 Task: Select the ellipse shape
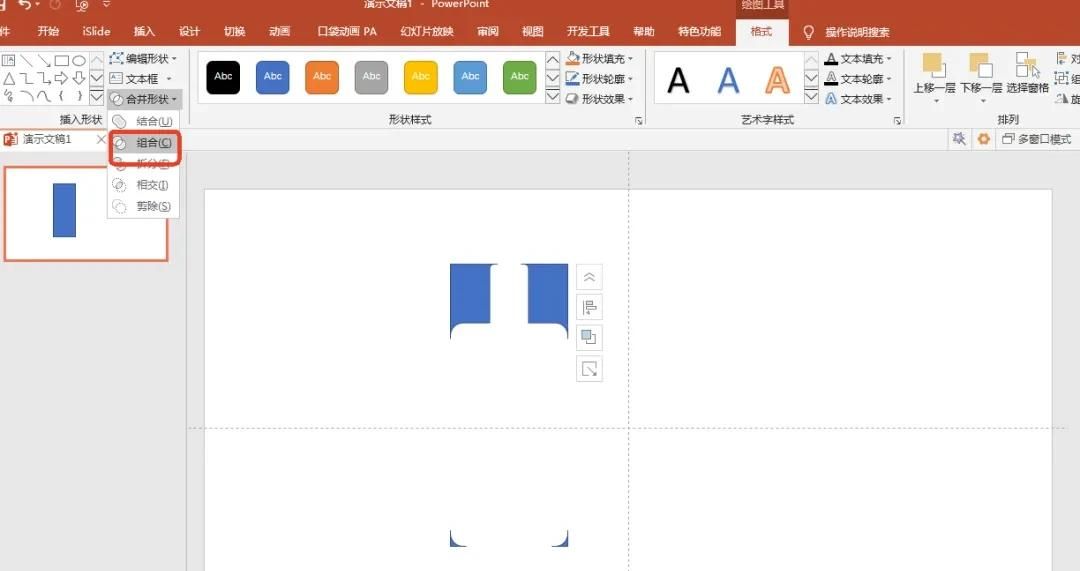pyautogui.click(x=79, y=61)
